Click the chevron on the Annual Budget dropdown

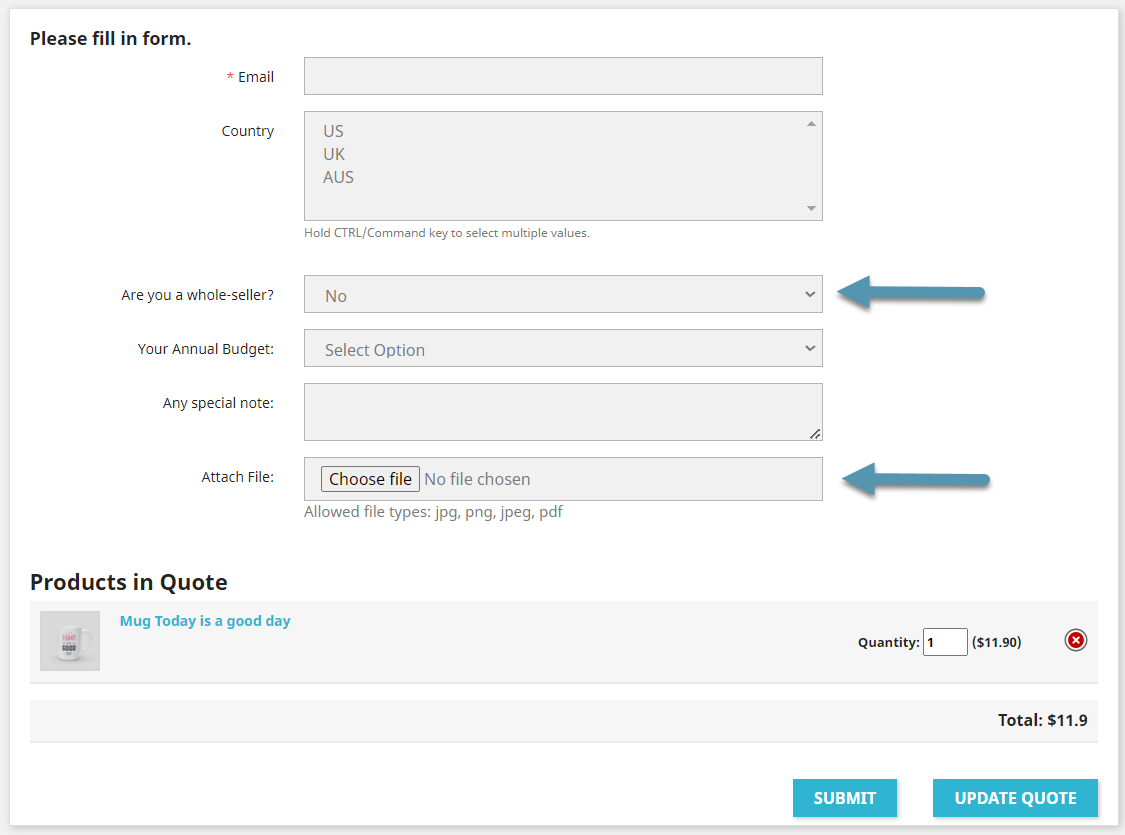point(810,348)
